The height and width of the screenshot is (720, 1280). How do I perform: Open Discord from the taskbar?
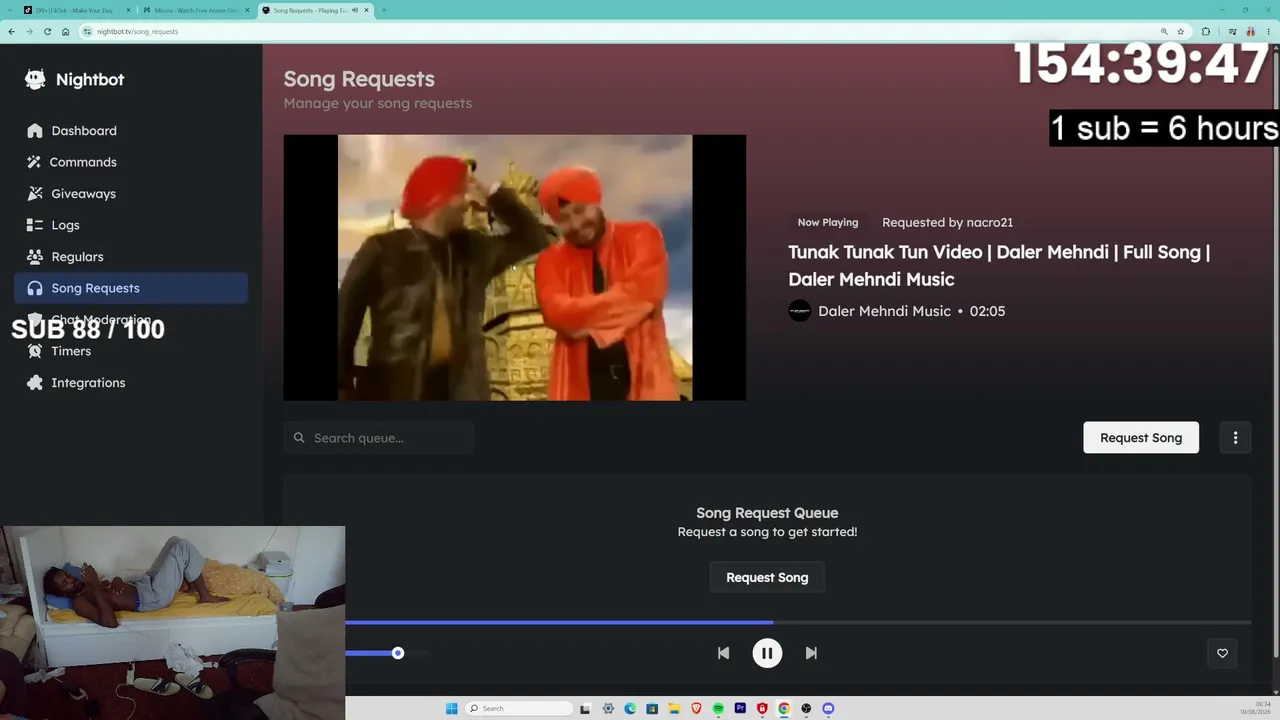[x=828, y=708]
